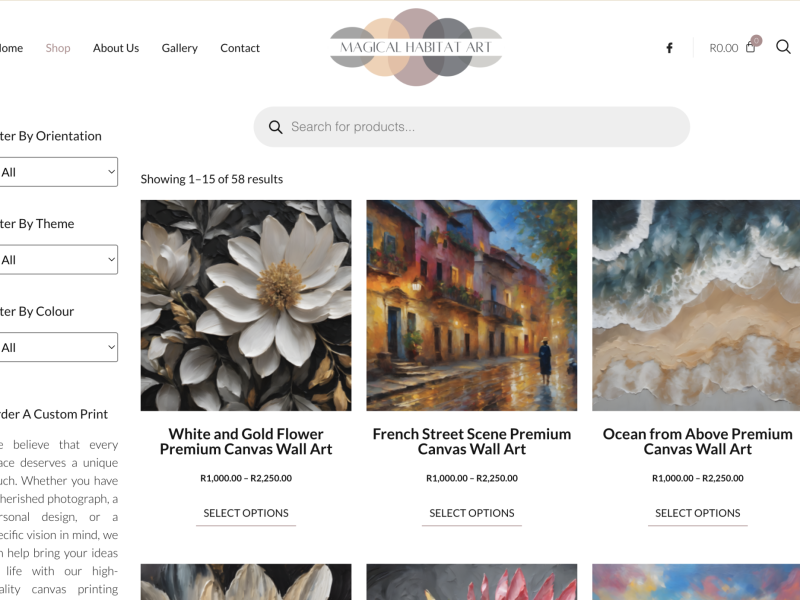Click magnifier icon inside product search bar
The height and width of the screenshot is (600, 800).
tap(275, 127)
